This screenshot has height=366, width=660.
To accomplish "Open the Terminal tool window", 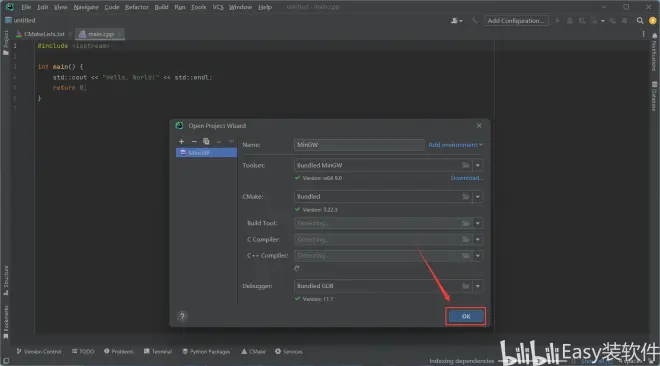I will click(158, 352).
